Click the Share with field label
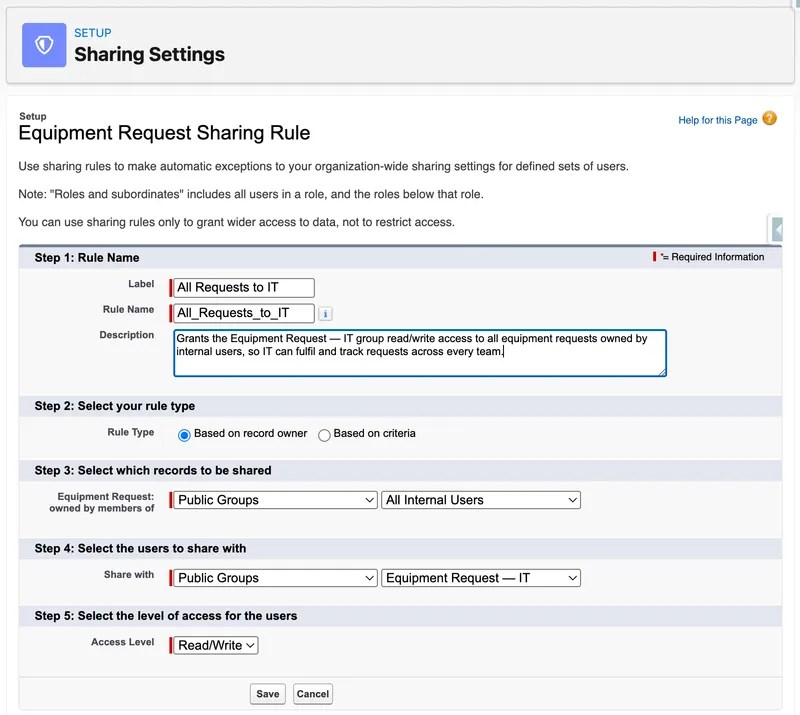Image resolution: width=800 pixels, height=715 pixels. [x=129, y=575]
